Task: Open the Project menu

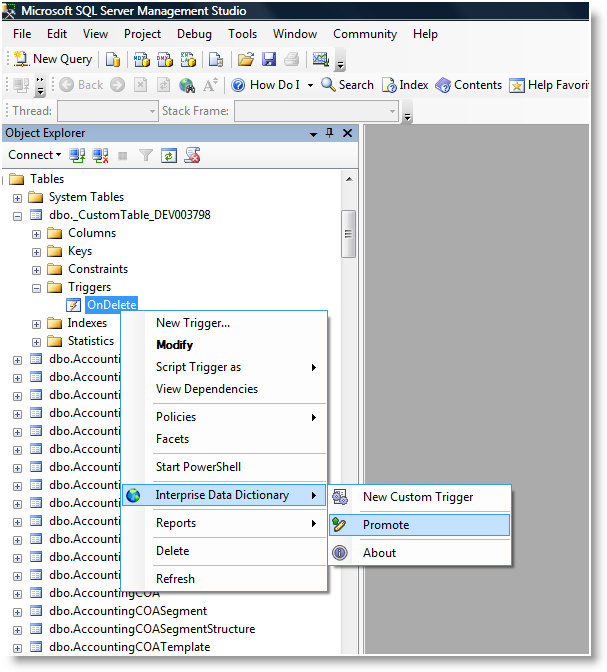Action: 142,34
